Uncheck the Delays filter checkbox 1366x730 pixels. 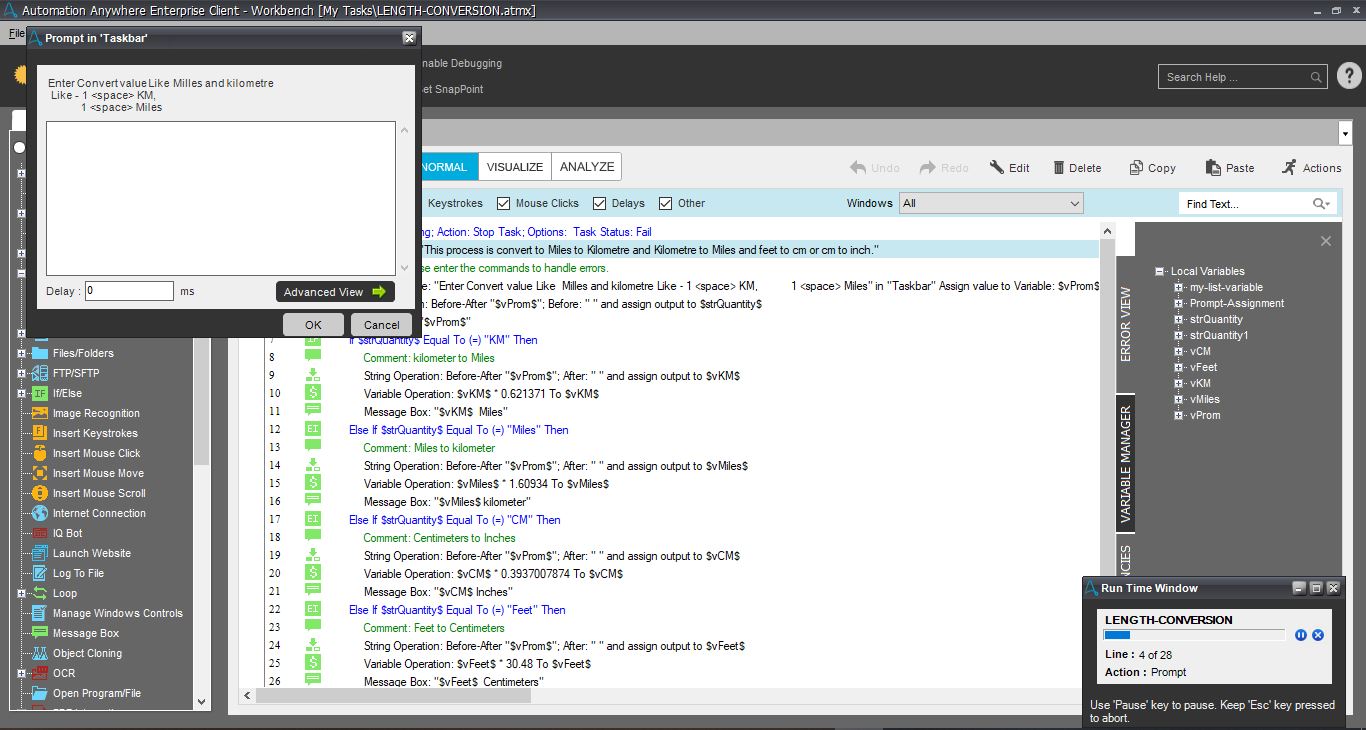(600, 203)
